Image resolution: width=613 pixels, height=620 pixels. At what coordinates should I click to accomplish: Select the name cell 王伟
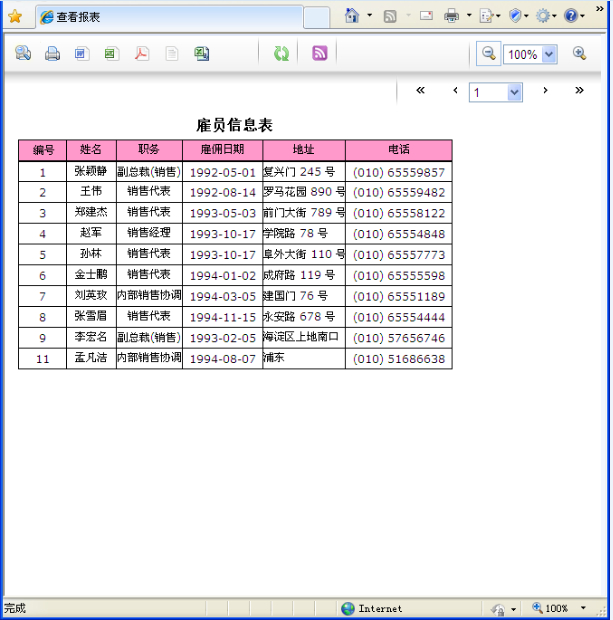point(91,192)
